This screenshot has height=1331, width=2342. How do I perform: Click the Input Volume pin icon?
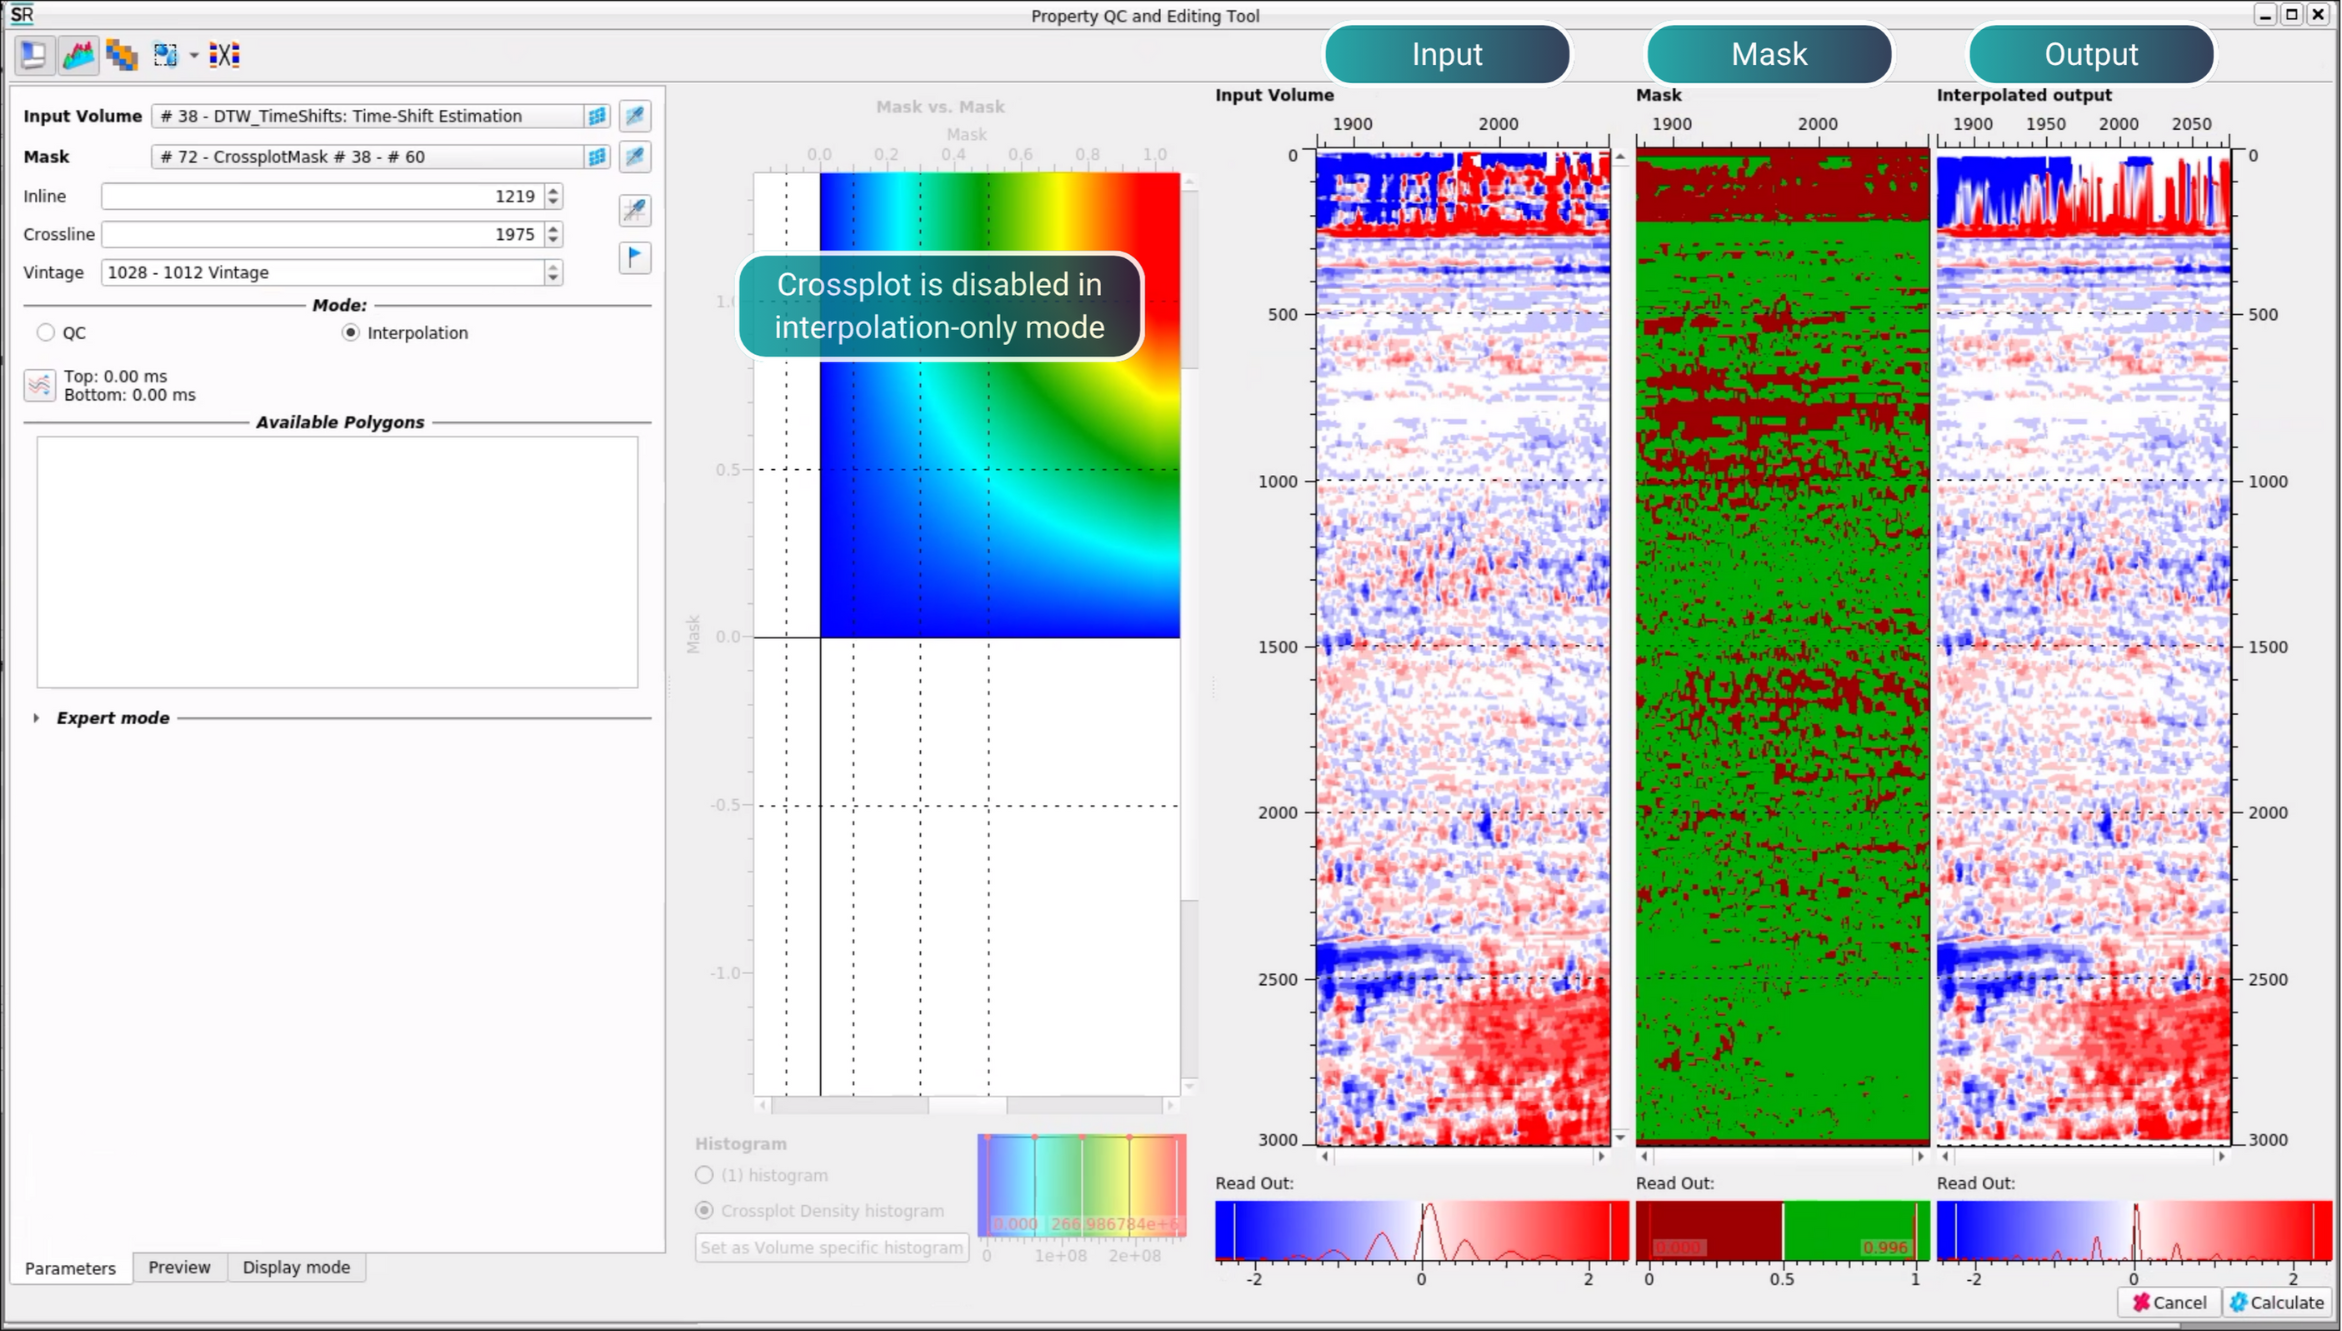635,116
